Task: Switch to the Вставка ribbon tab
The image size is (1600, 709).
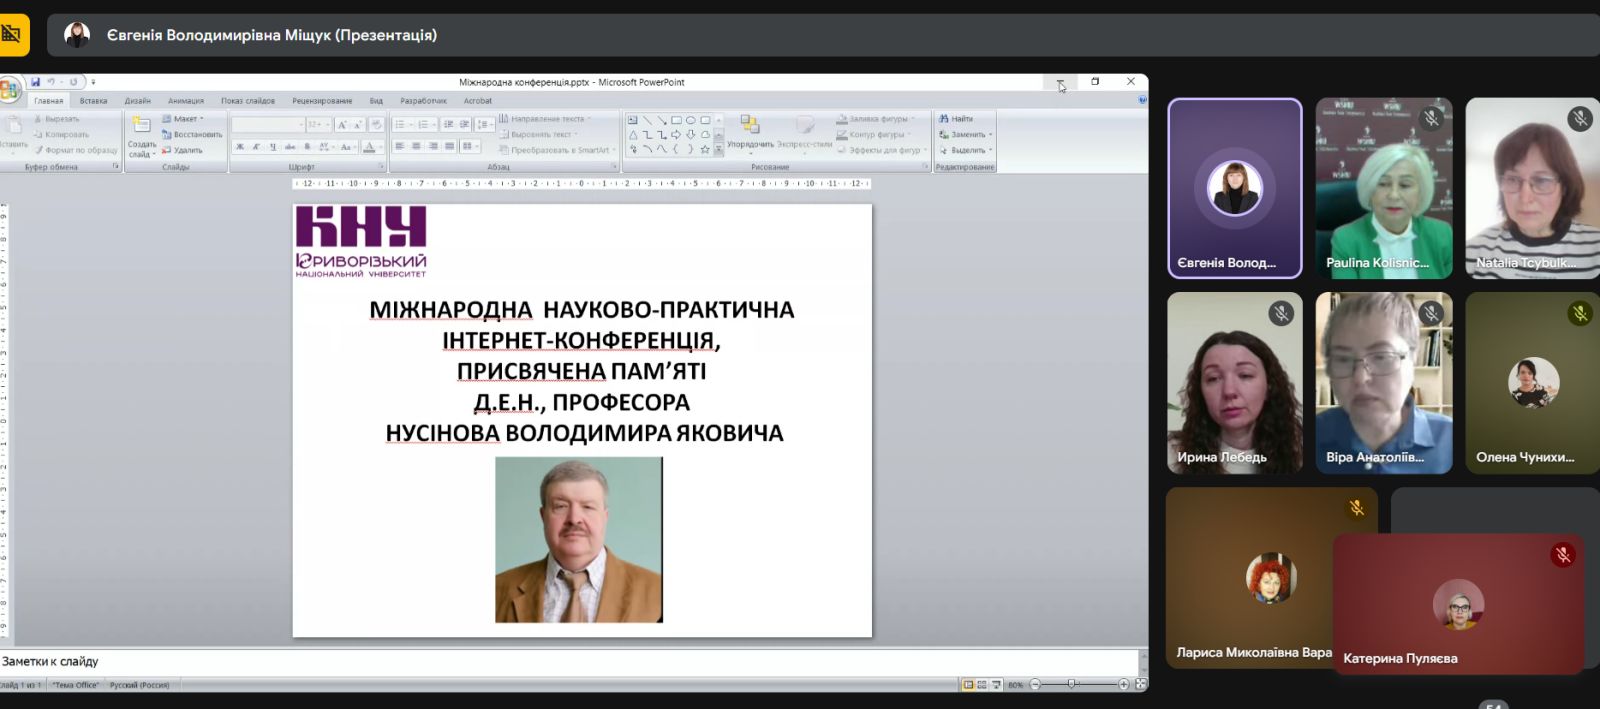Action: click(93, 101)
